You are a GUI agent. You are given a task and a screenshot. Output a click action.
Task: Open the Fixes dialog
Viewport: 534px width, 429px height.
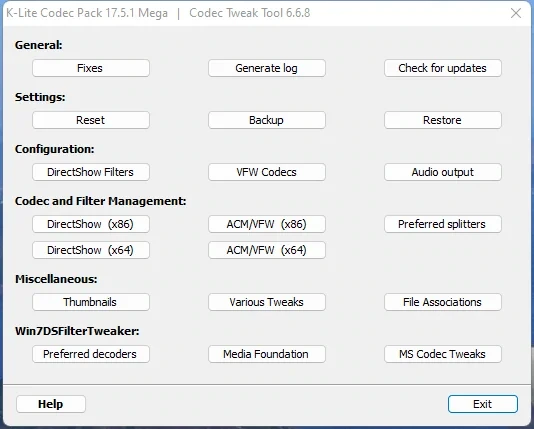click(91, 68)
